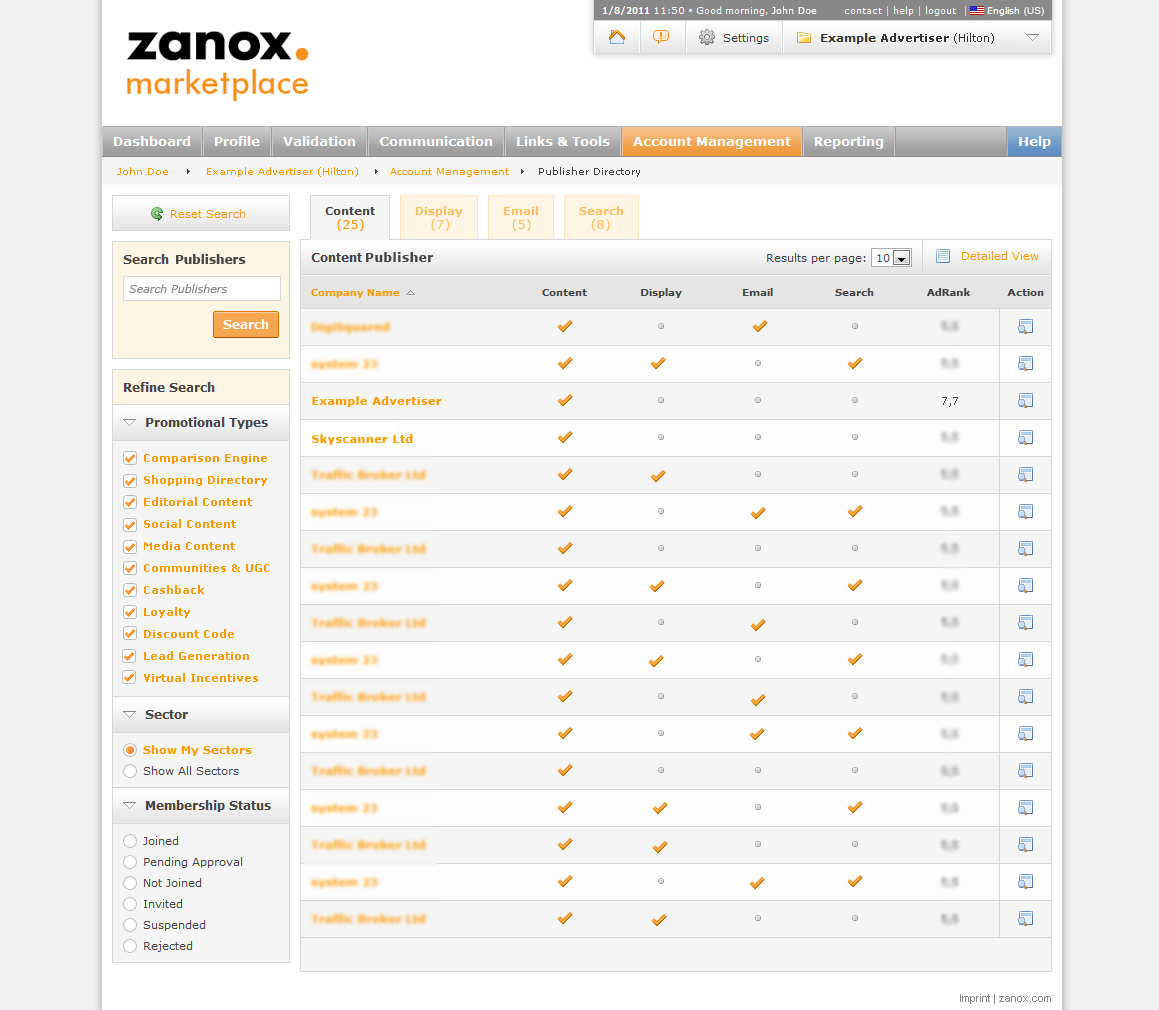Click John Doe in the breadcrumb

[143, 172]
